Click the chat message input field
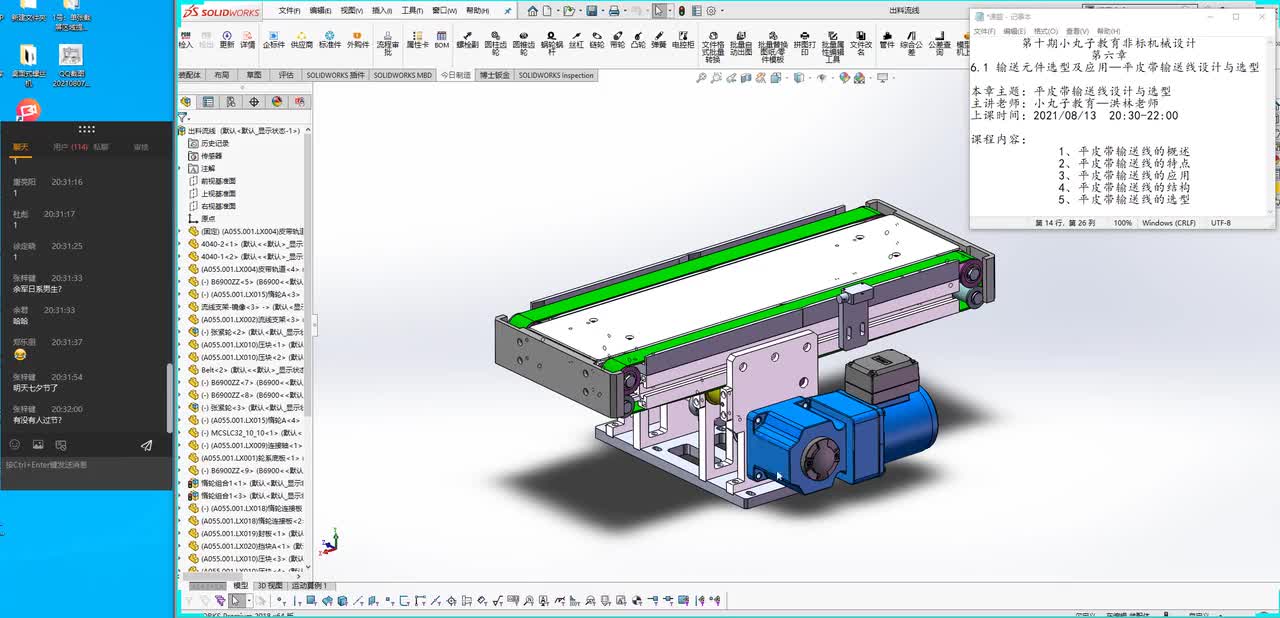The image size is (1280, 618). (x=87, y=472)
